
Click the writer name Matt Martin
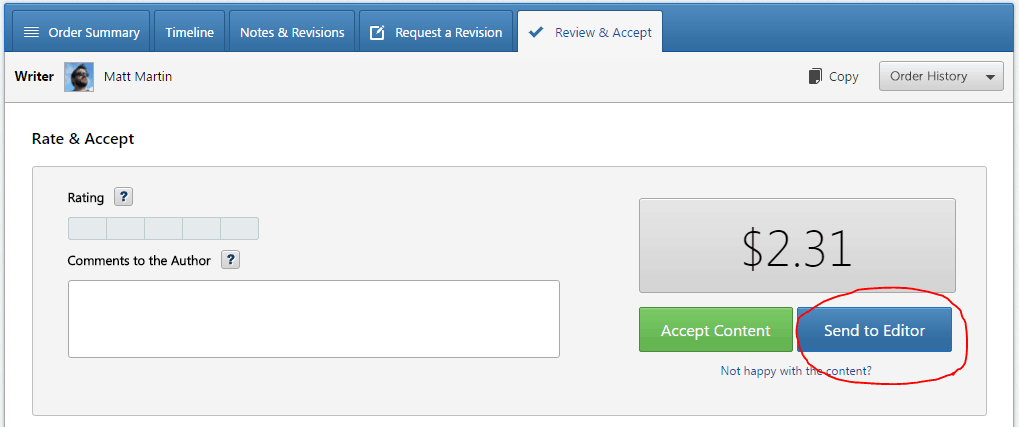click(x=138, y=76)
